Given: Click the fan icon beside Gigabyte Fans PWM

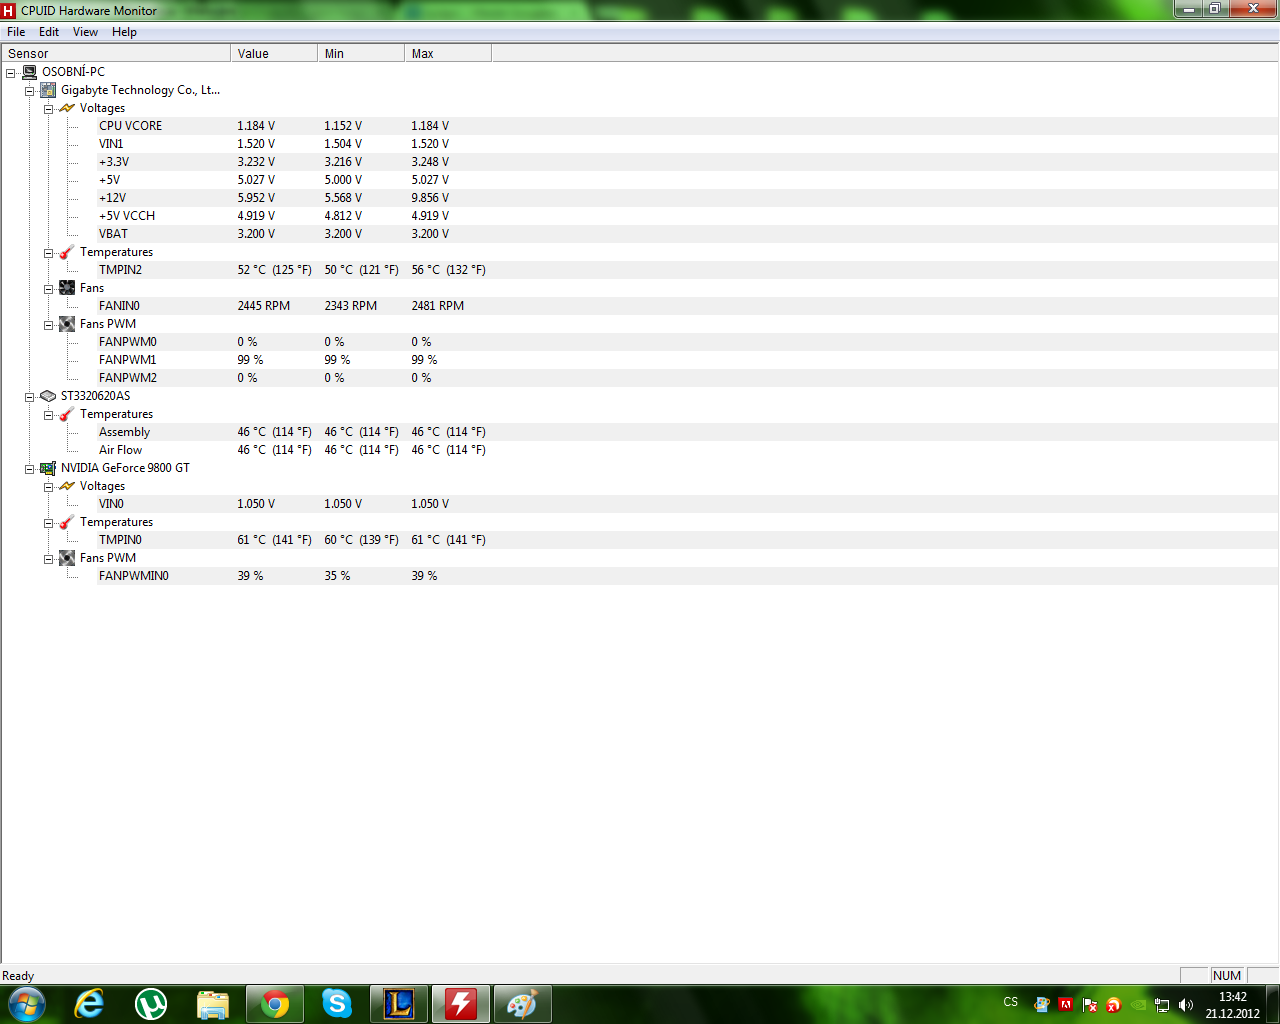Looking at the screenshot, I should pyautogui.click(x=67, y=324).
